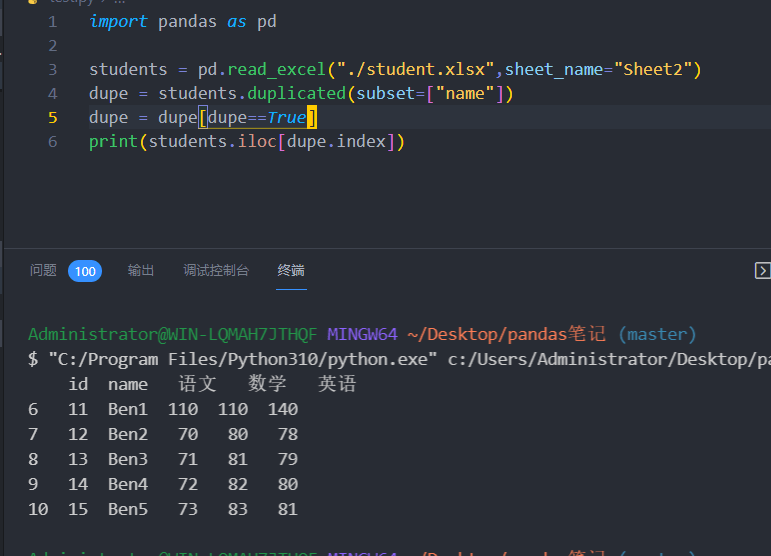Click line number 1 in the gutter

[x=52, y=21]
